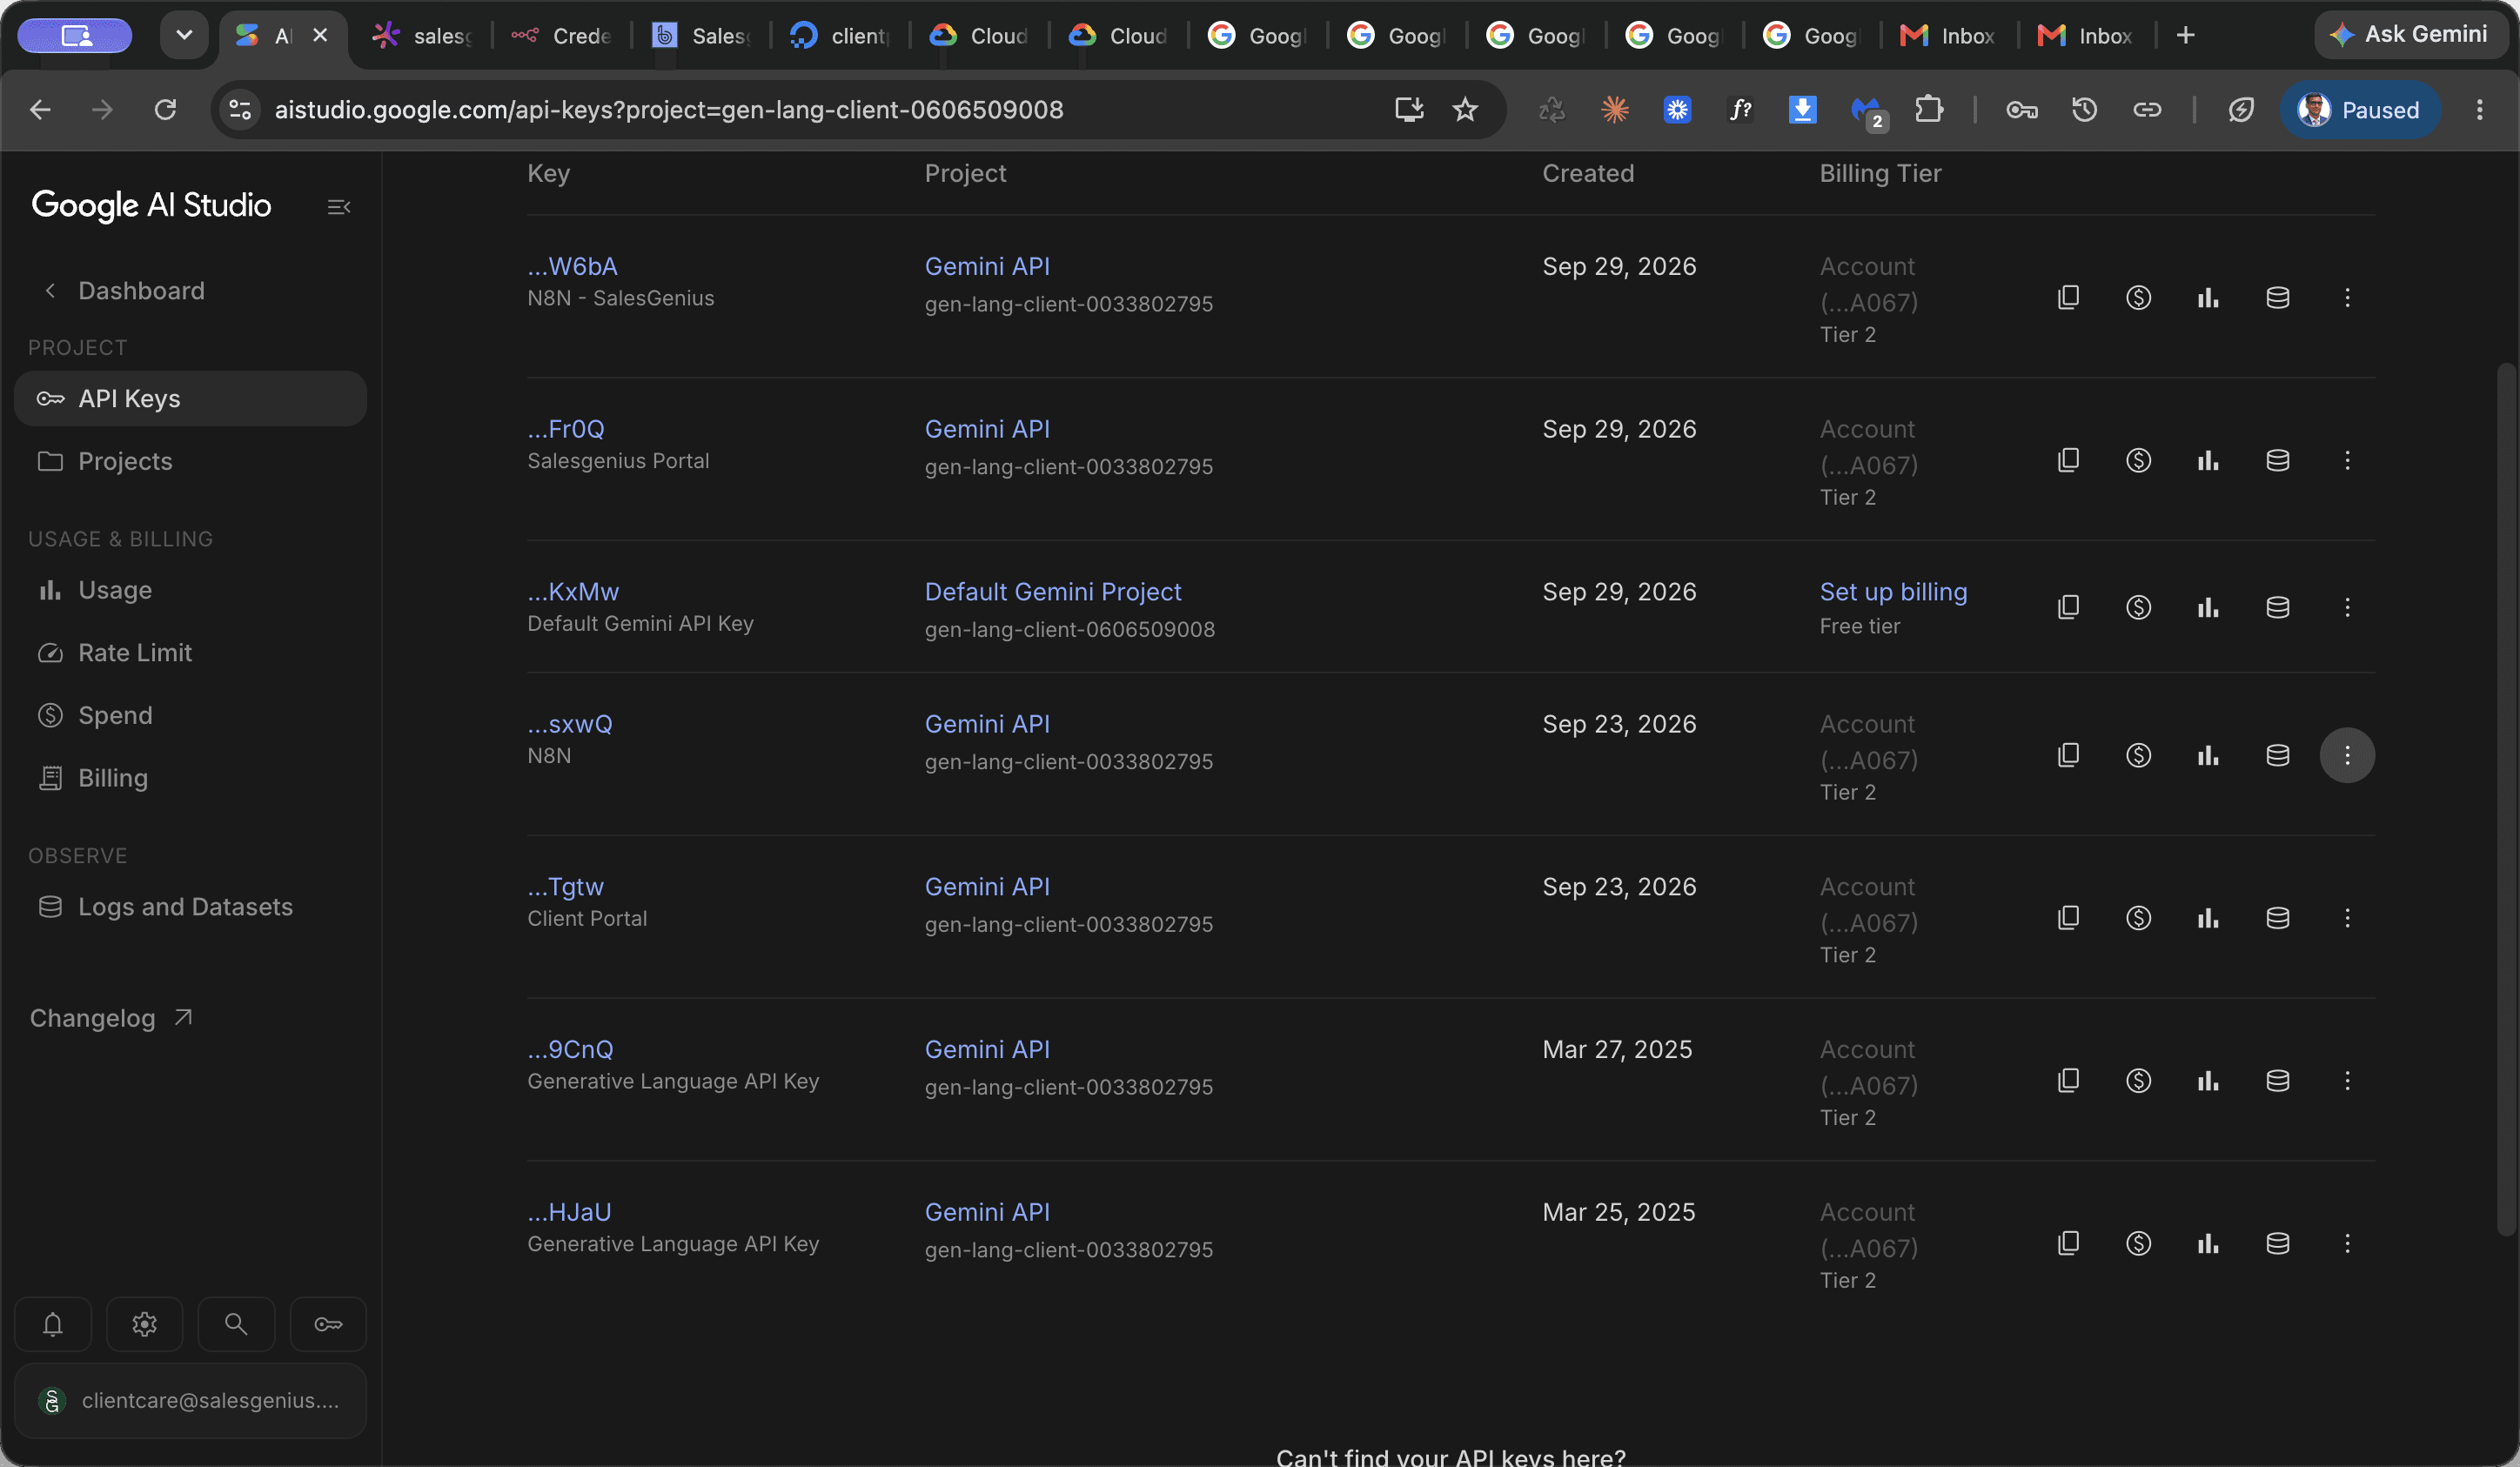Copy the ...KxMw API key
This screenshot has height=1467, width=2520.
pyautogui.click(x=2068, y=607)
